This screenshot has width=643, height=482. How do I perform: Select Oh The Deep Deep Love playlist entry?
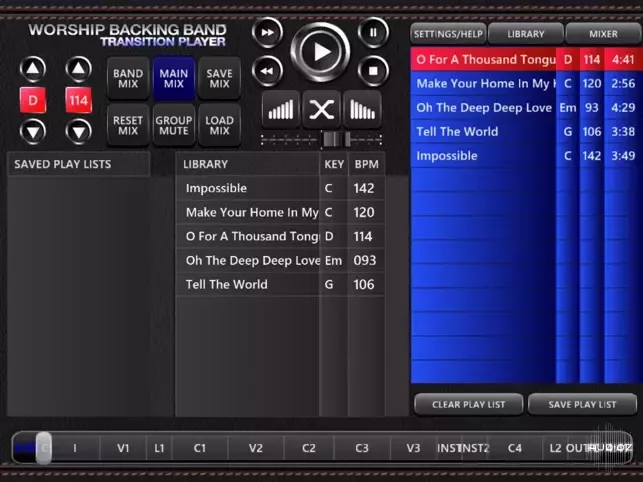527,107
